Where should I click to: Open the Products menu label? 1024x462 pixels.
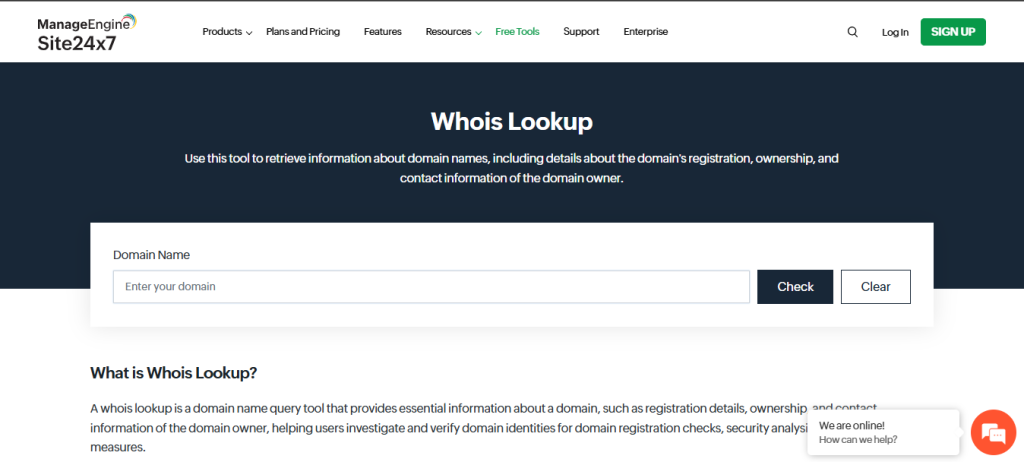point(221,32)
